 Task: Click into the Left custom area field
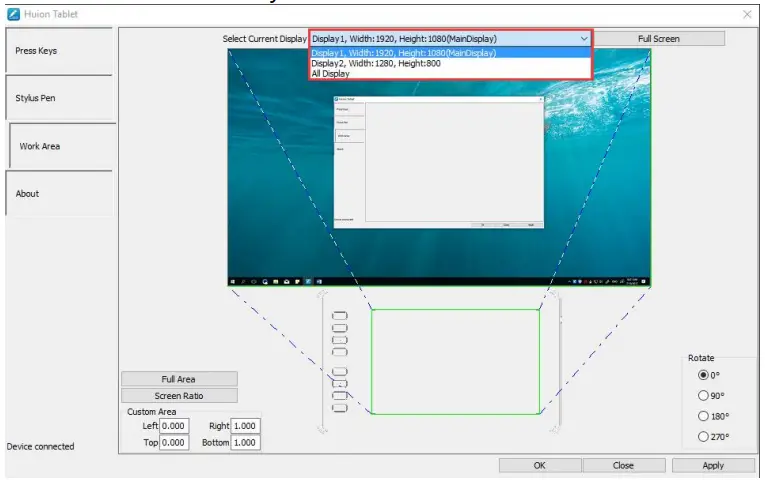tap(174, 426)
